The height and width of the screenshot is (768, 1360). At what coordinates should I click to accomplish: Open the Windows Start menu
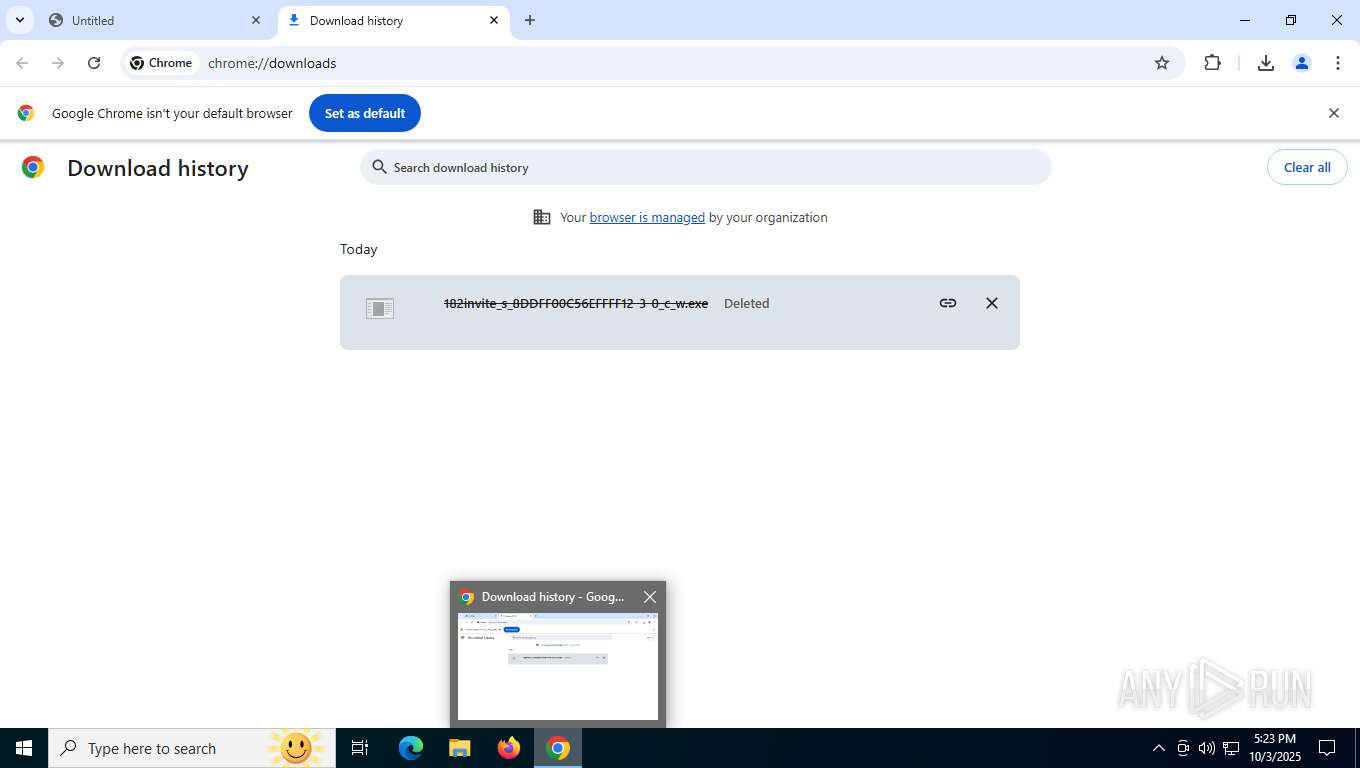click(24, 748)
